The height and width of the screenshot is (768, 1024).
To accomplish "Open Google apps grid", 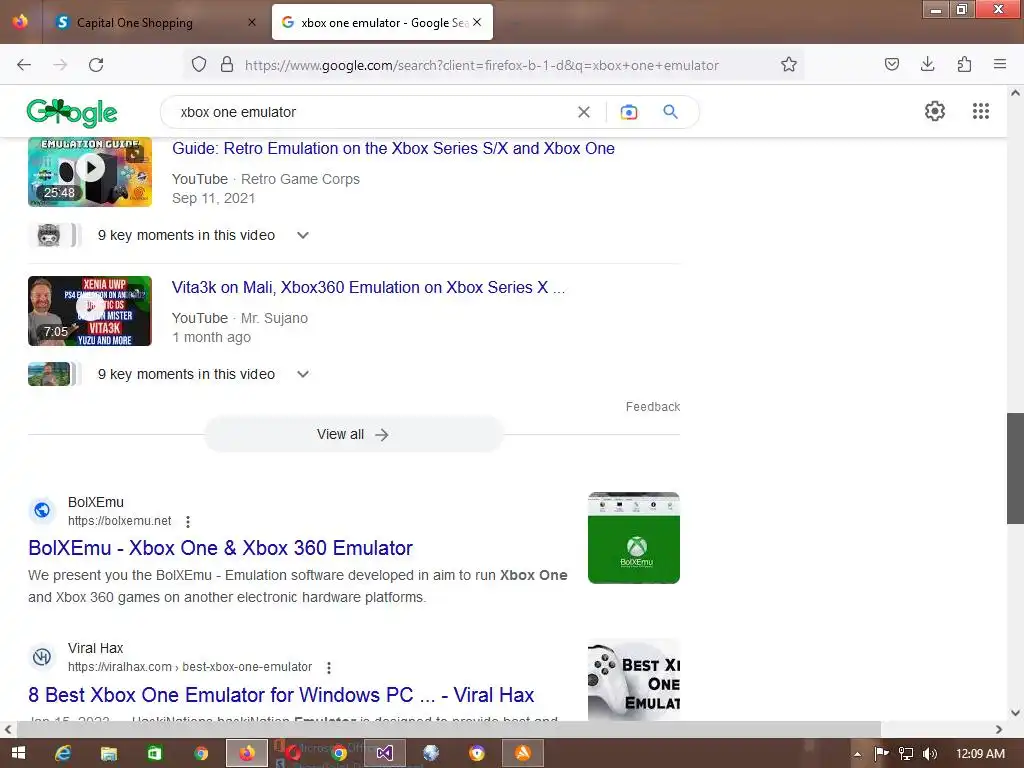I will 981,111.
